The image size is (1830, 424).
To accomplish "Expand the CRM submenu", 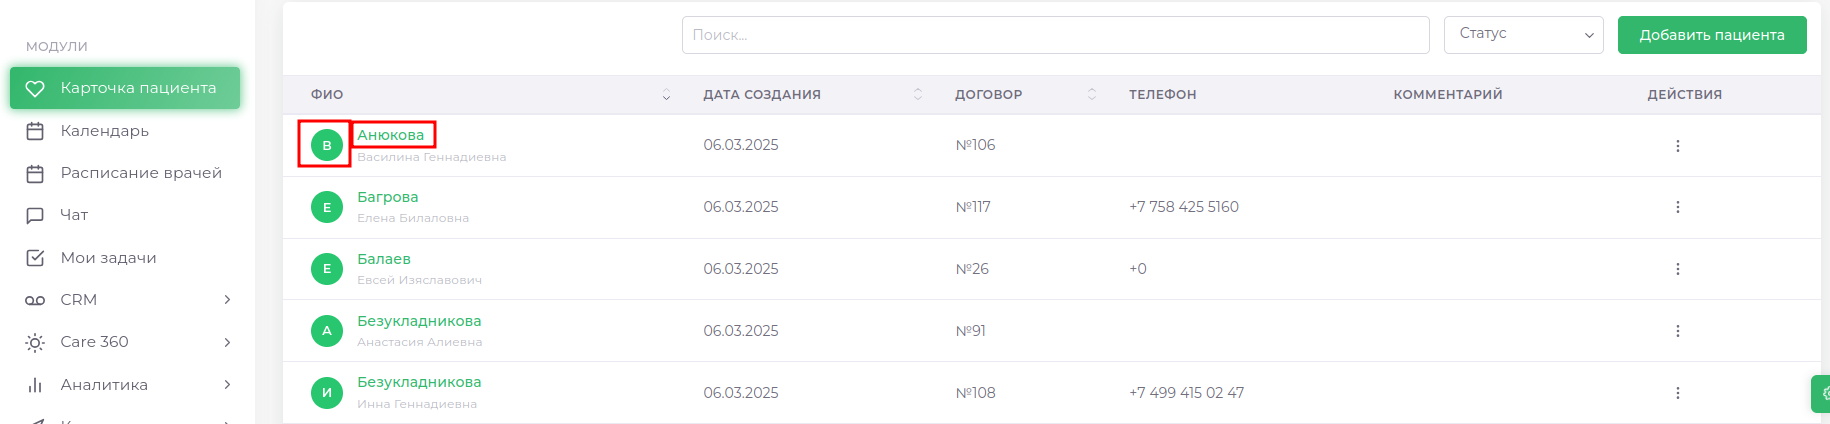I will click(227, 300).
